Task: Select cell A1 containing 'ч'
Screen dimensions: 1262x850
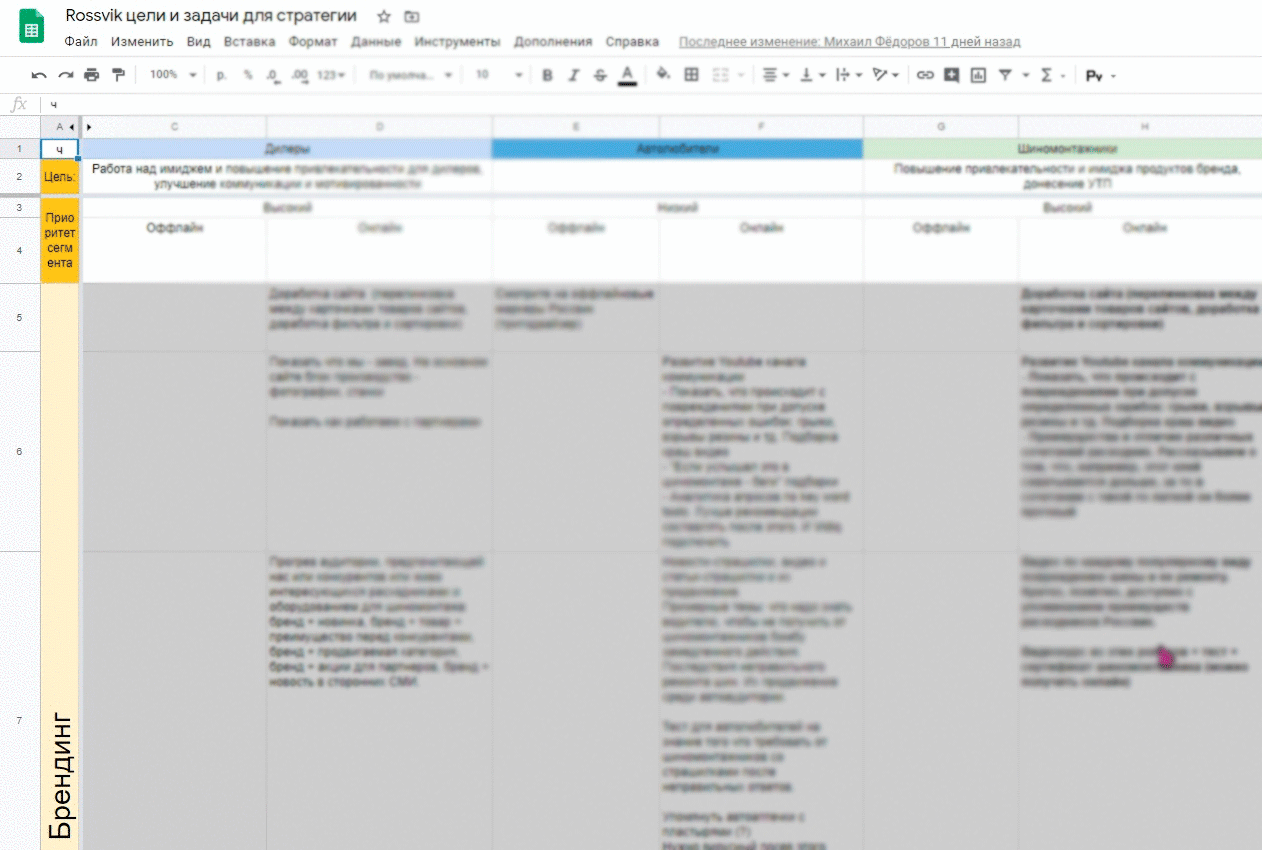Action: (60, 149)
